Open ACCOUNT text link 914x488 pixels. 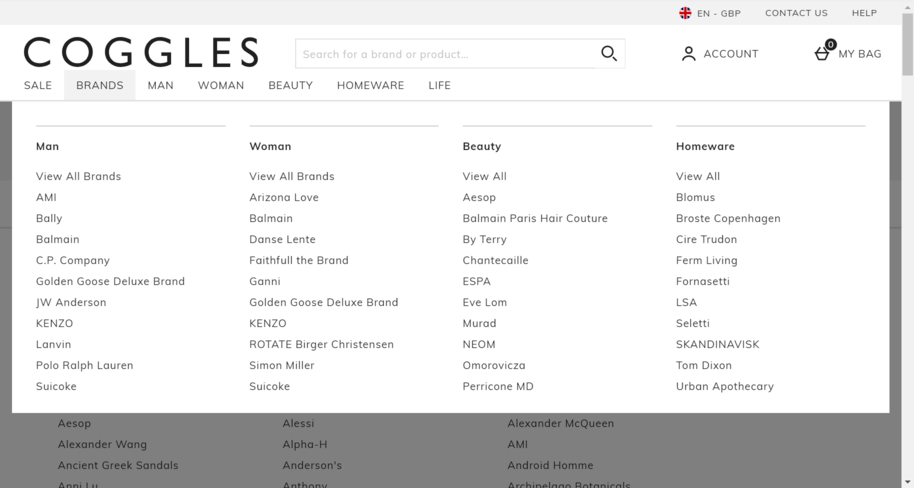click(x=731, y=54)
